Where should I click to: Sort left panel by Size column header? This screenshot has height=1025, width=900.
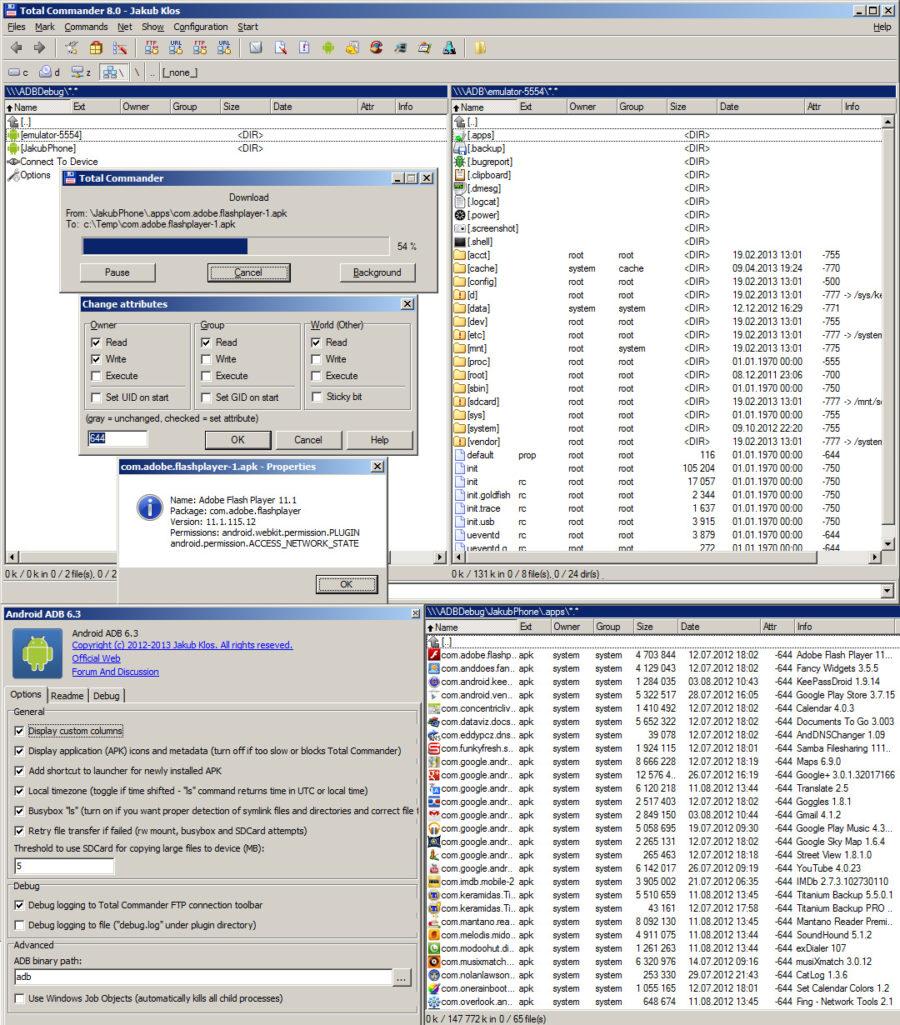244,107
